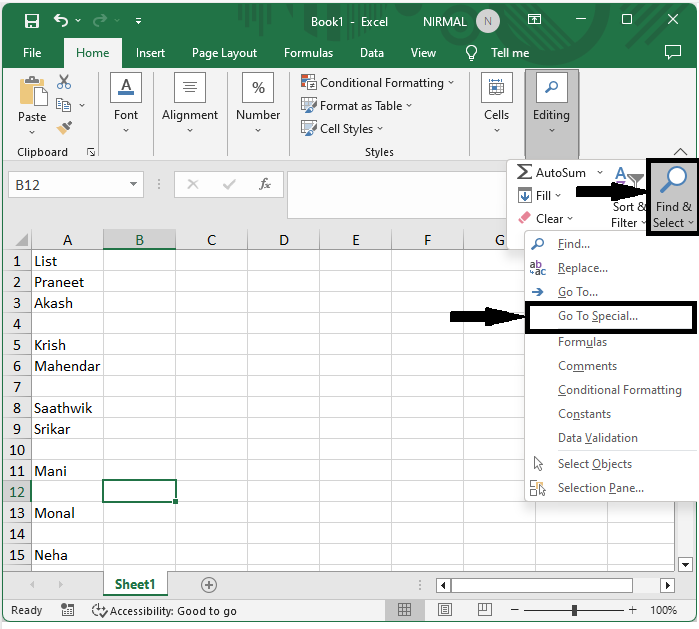The width and height of the screenshot is (699, 629).
Task: Open the Alignment group button
Action: tap(190, 102)
